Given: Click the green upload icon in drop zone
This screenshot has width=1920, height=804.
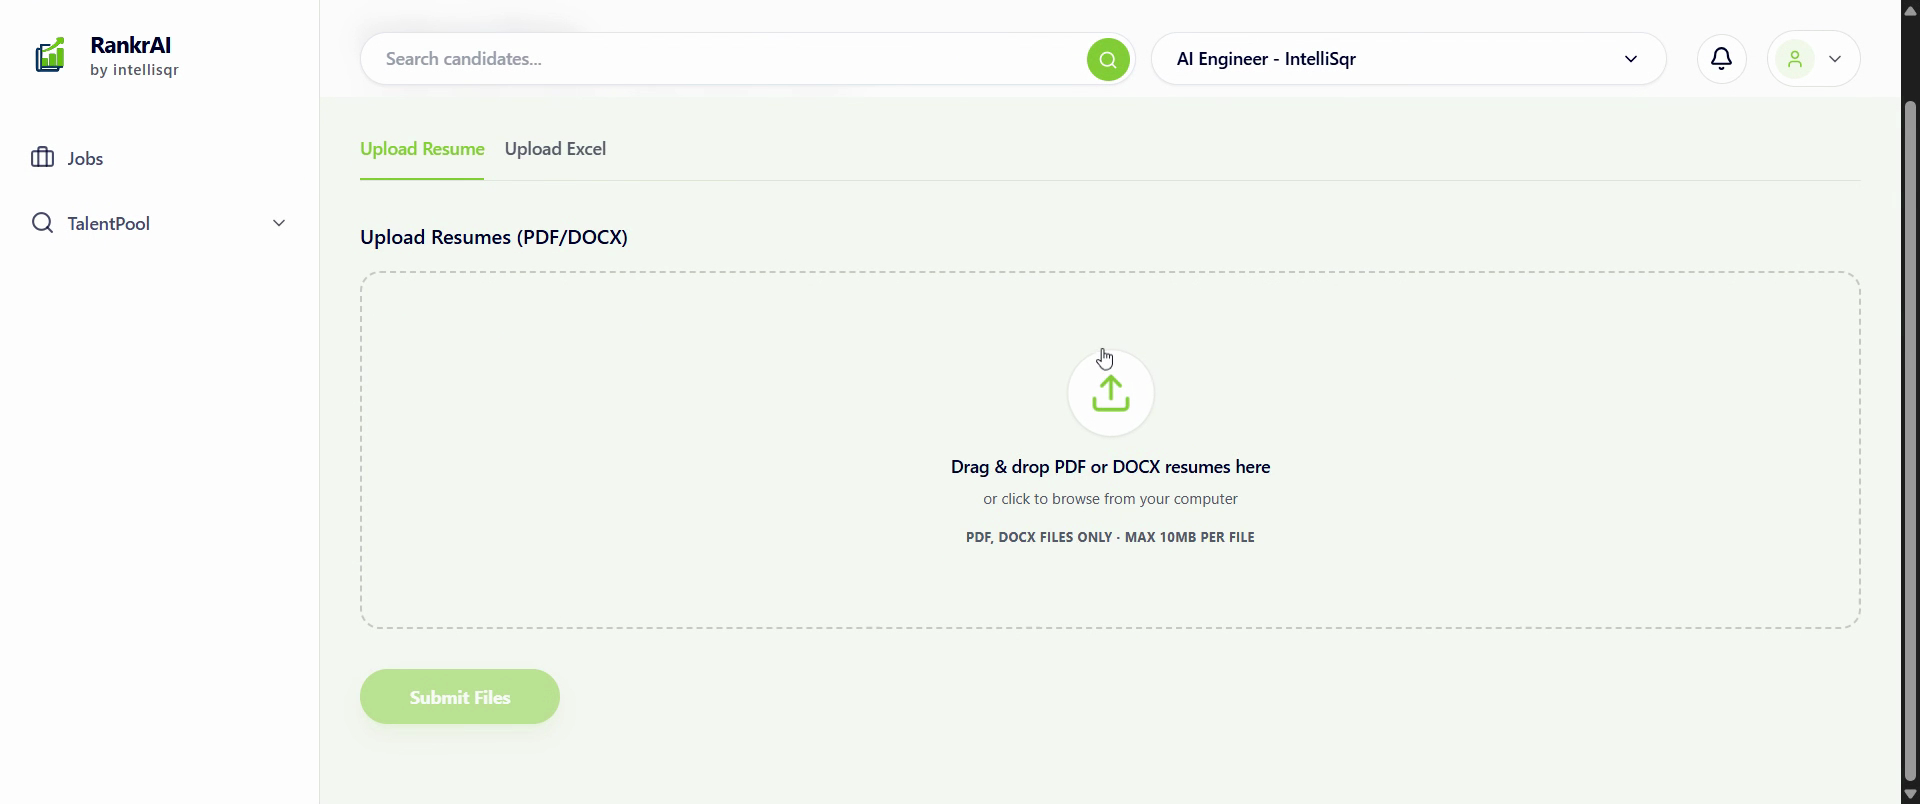Looking at the screenshot, I should click(1110, 392).
